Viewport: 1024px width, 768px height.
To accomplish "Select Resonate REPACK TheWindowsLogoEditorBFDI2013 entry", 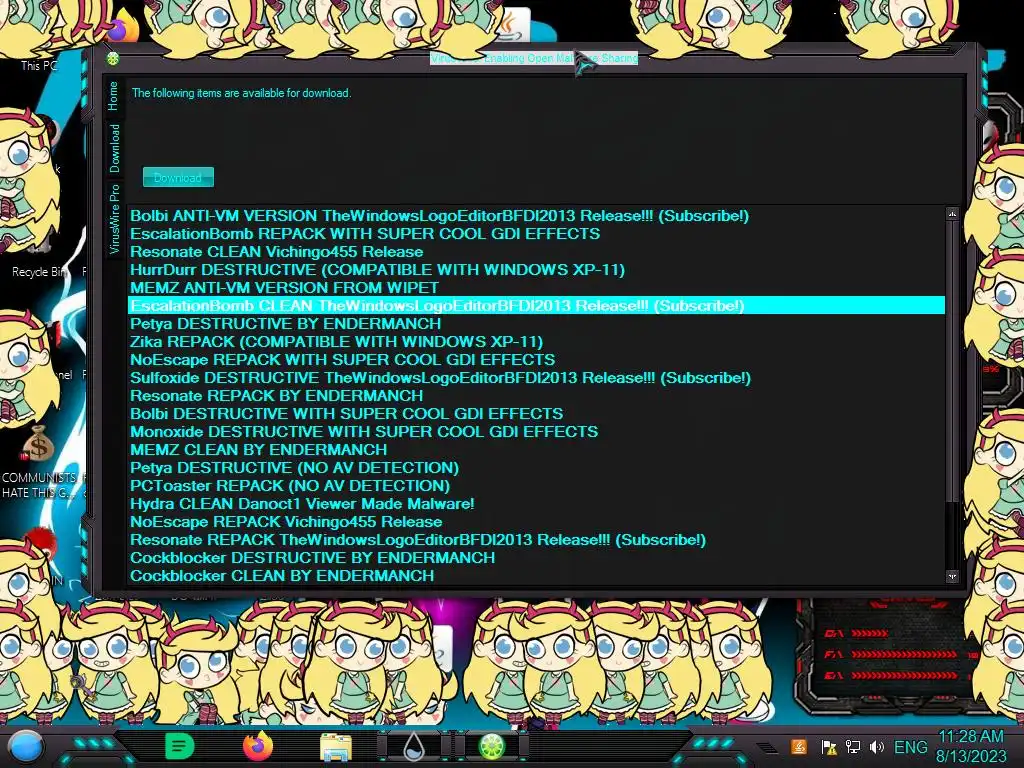I will (536, 540).
